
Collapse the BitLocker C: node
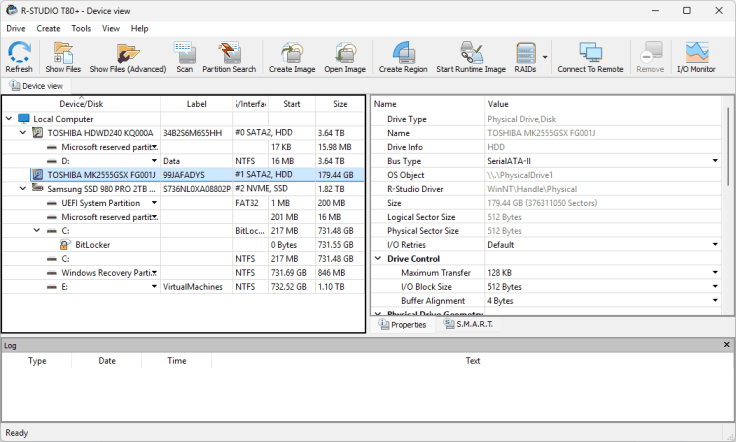[37, 230]
